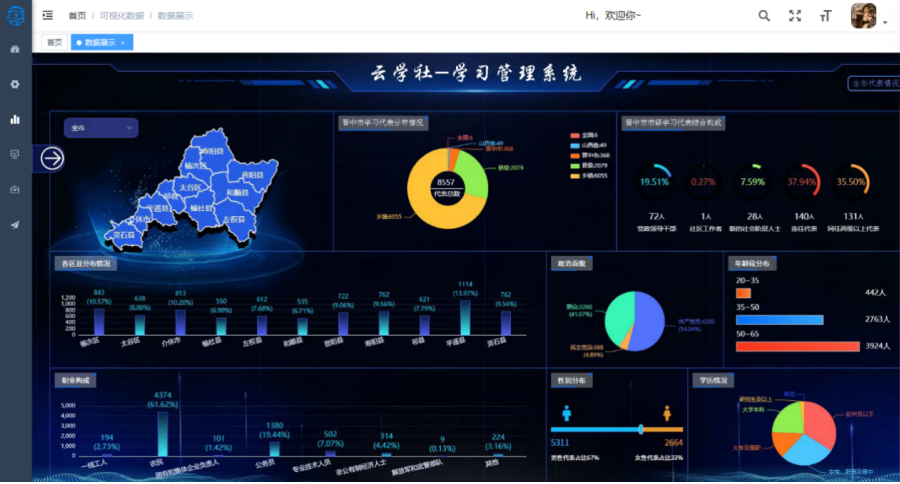Toggle the 山西省:49 legend item
Image resolution: width=900 pixels, height=484 pixels.
[x=588, y=145]
